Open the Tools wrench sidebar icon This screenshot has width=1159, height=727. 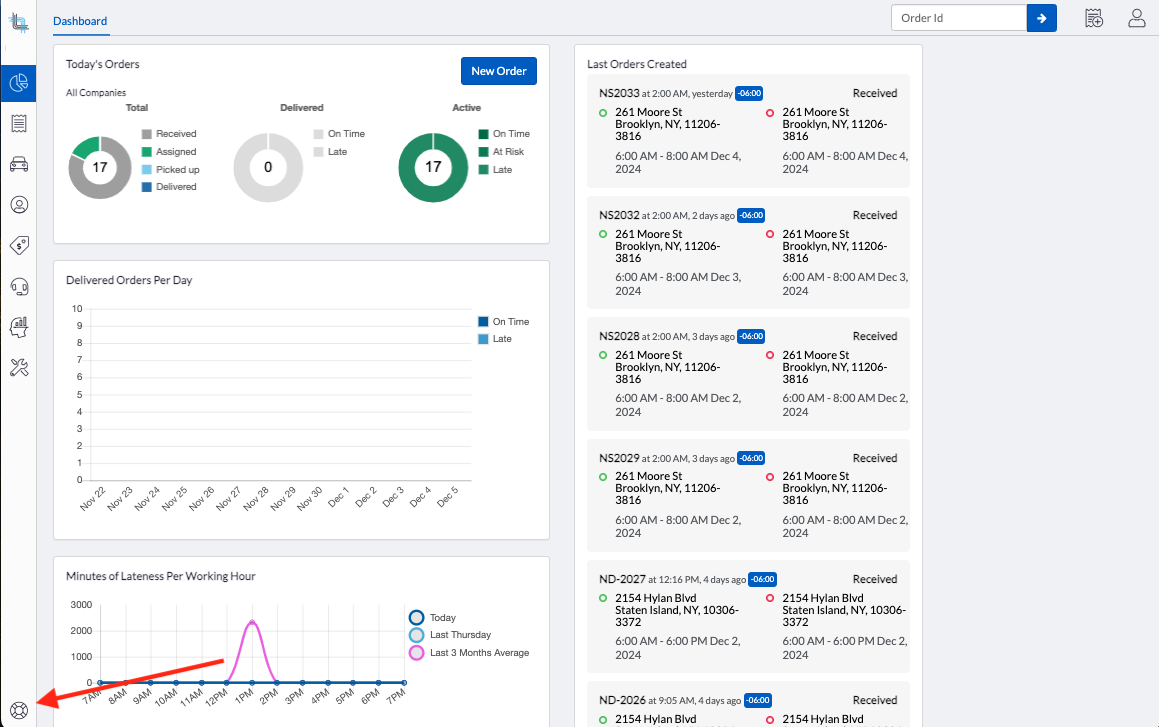click(19, 367)
